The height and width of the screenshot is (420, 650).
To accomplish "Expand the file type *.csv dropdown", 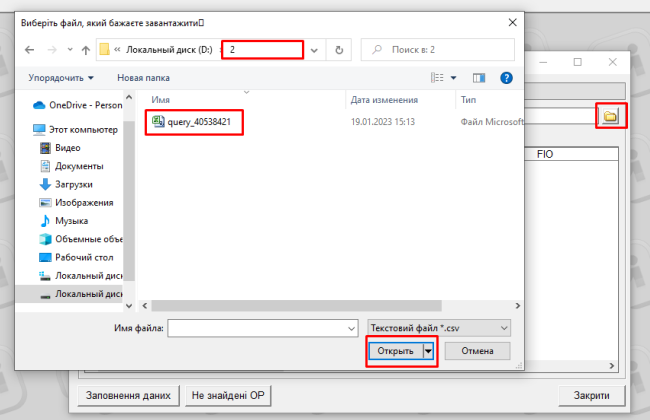I will (x=440, y=327).
